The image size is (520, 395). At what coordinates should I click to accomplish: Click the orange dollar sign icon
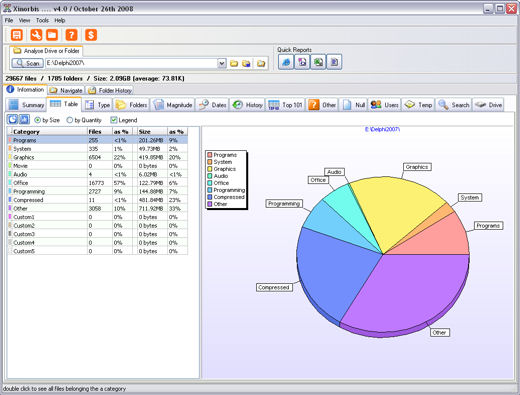coord(91,35)
